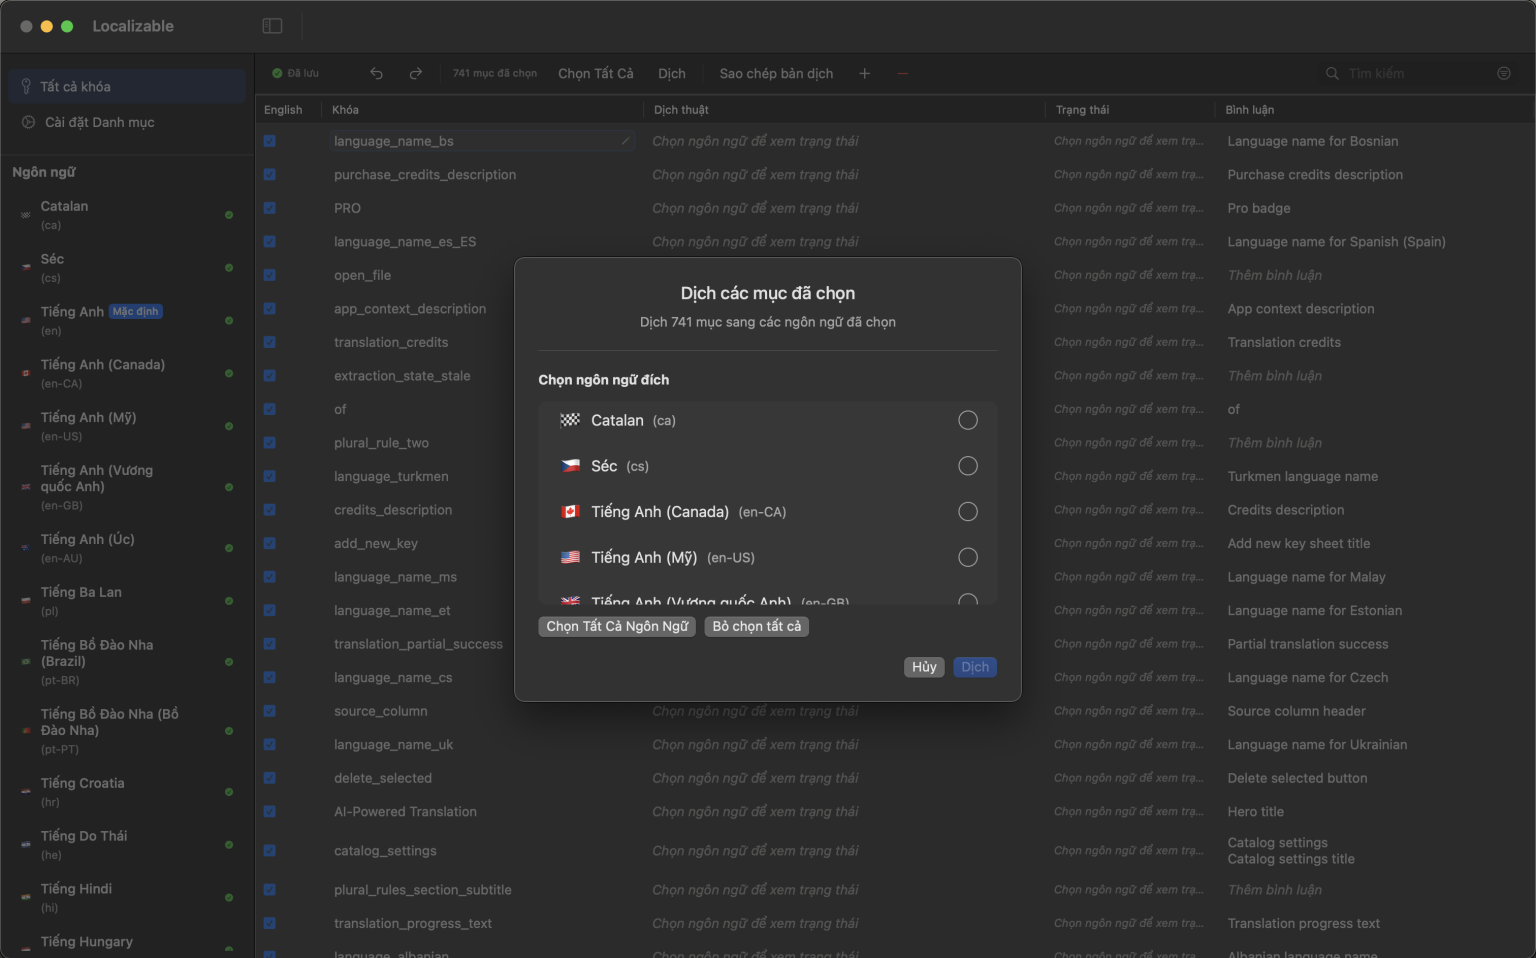Viewport: 1536px width, 958px height.
Task: Click the English column header
Action: point(283,110)
